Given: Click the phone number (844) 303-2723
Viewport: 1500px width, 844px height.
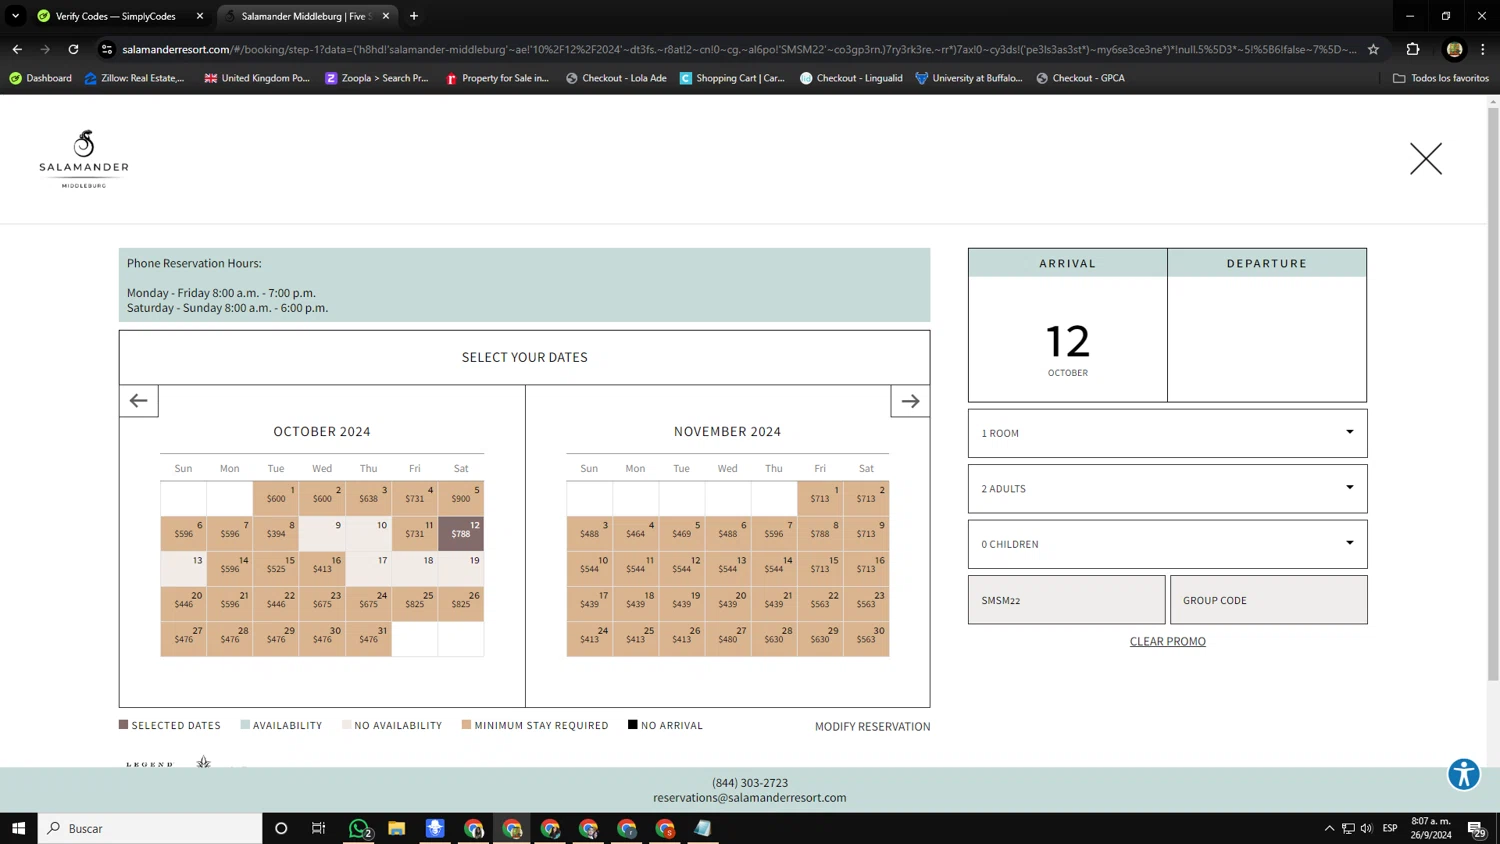Looking at the screenshot, I should pyautogui.click(x=750, y=783).
